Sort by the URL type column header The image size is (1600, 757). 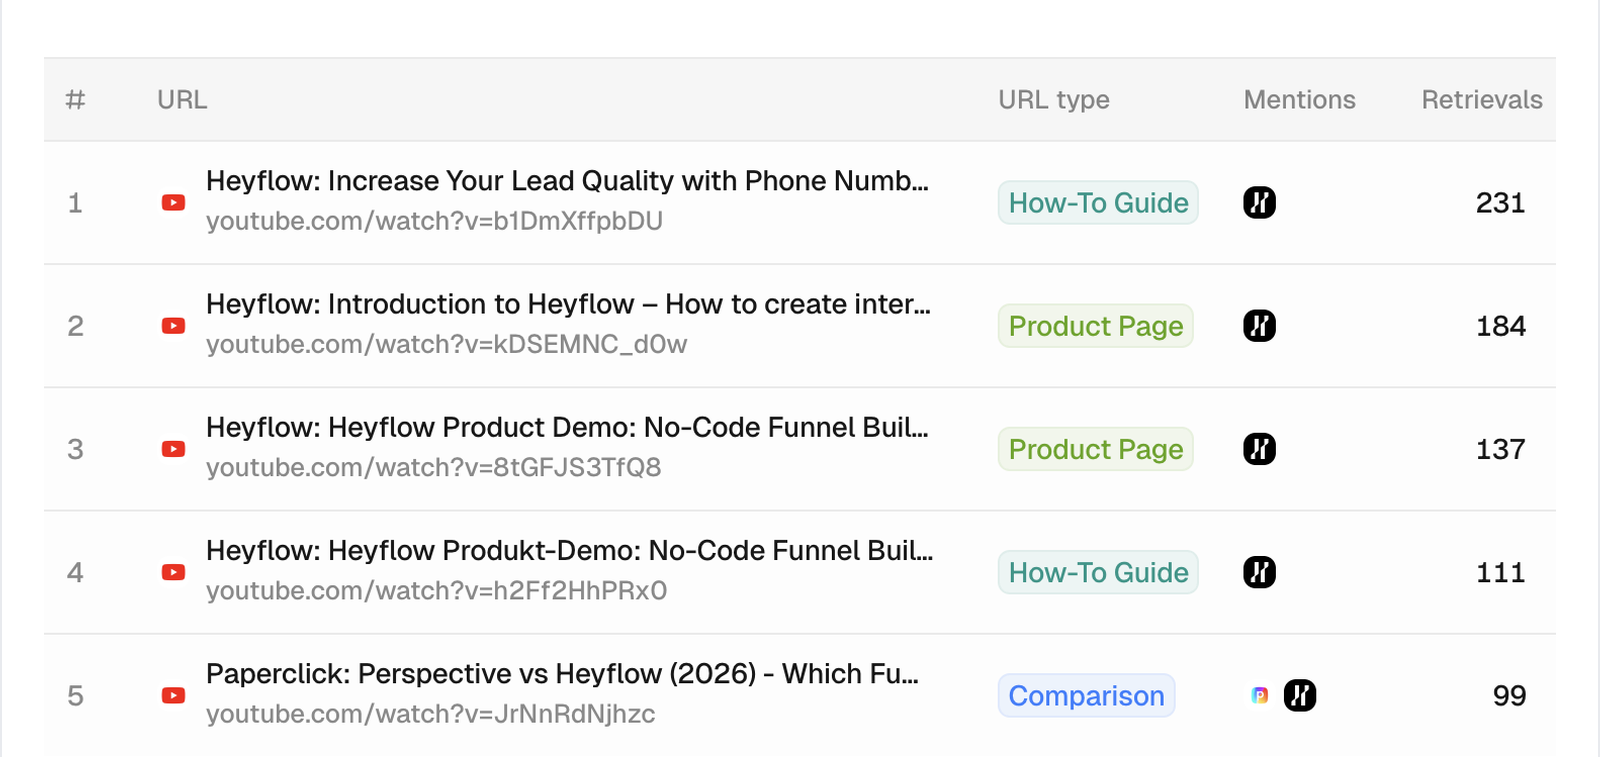click(1054, 100)
